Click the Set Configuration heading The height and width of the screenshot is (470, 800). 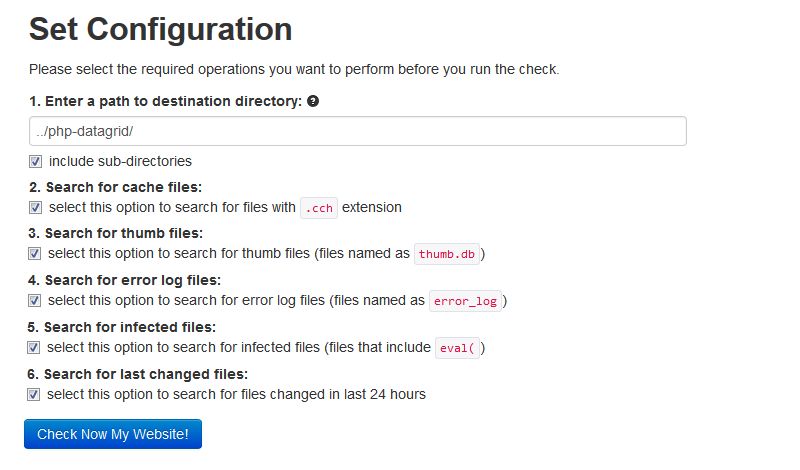(160, 29)
